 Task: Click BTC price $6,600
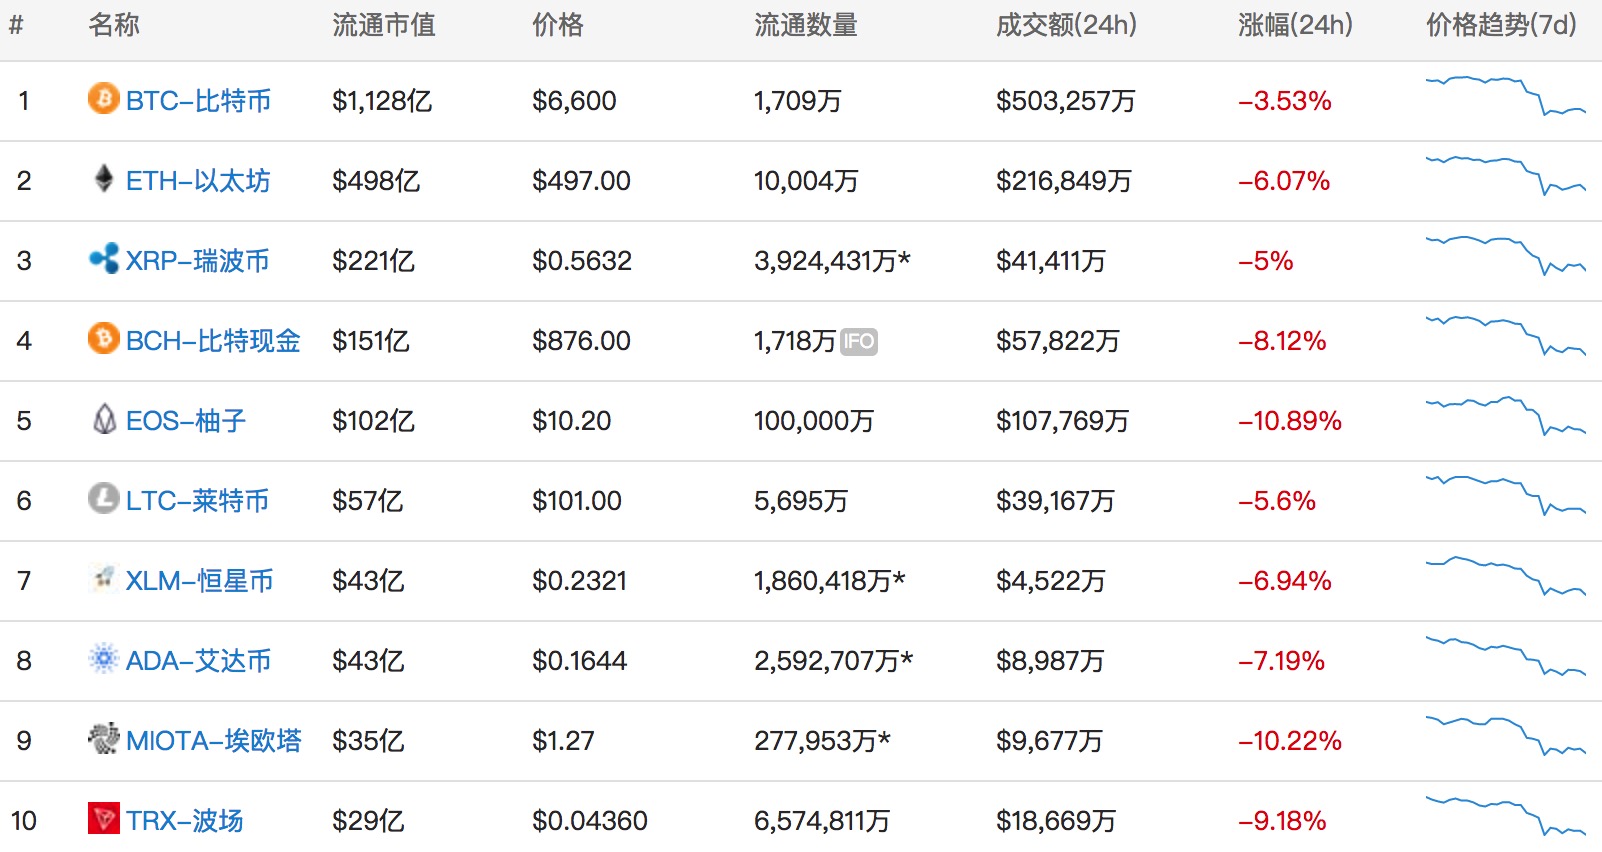[x=574, y=101]
